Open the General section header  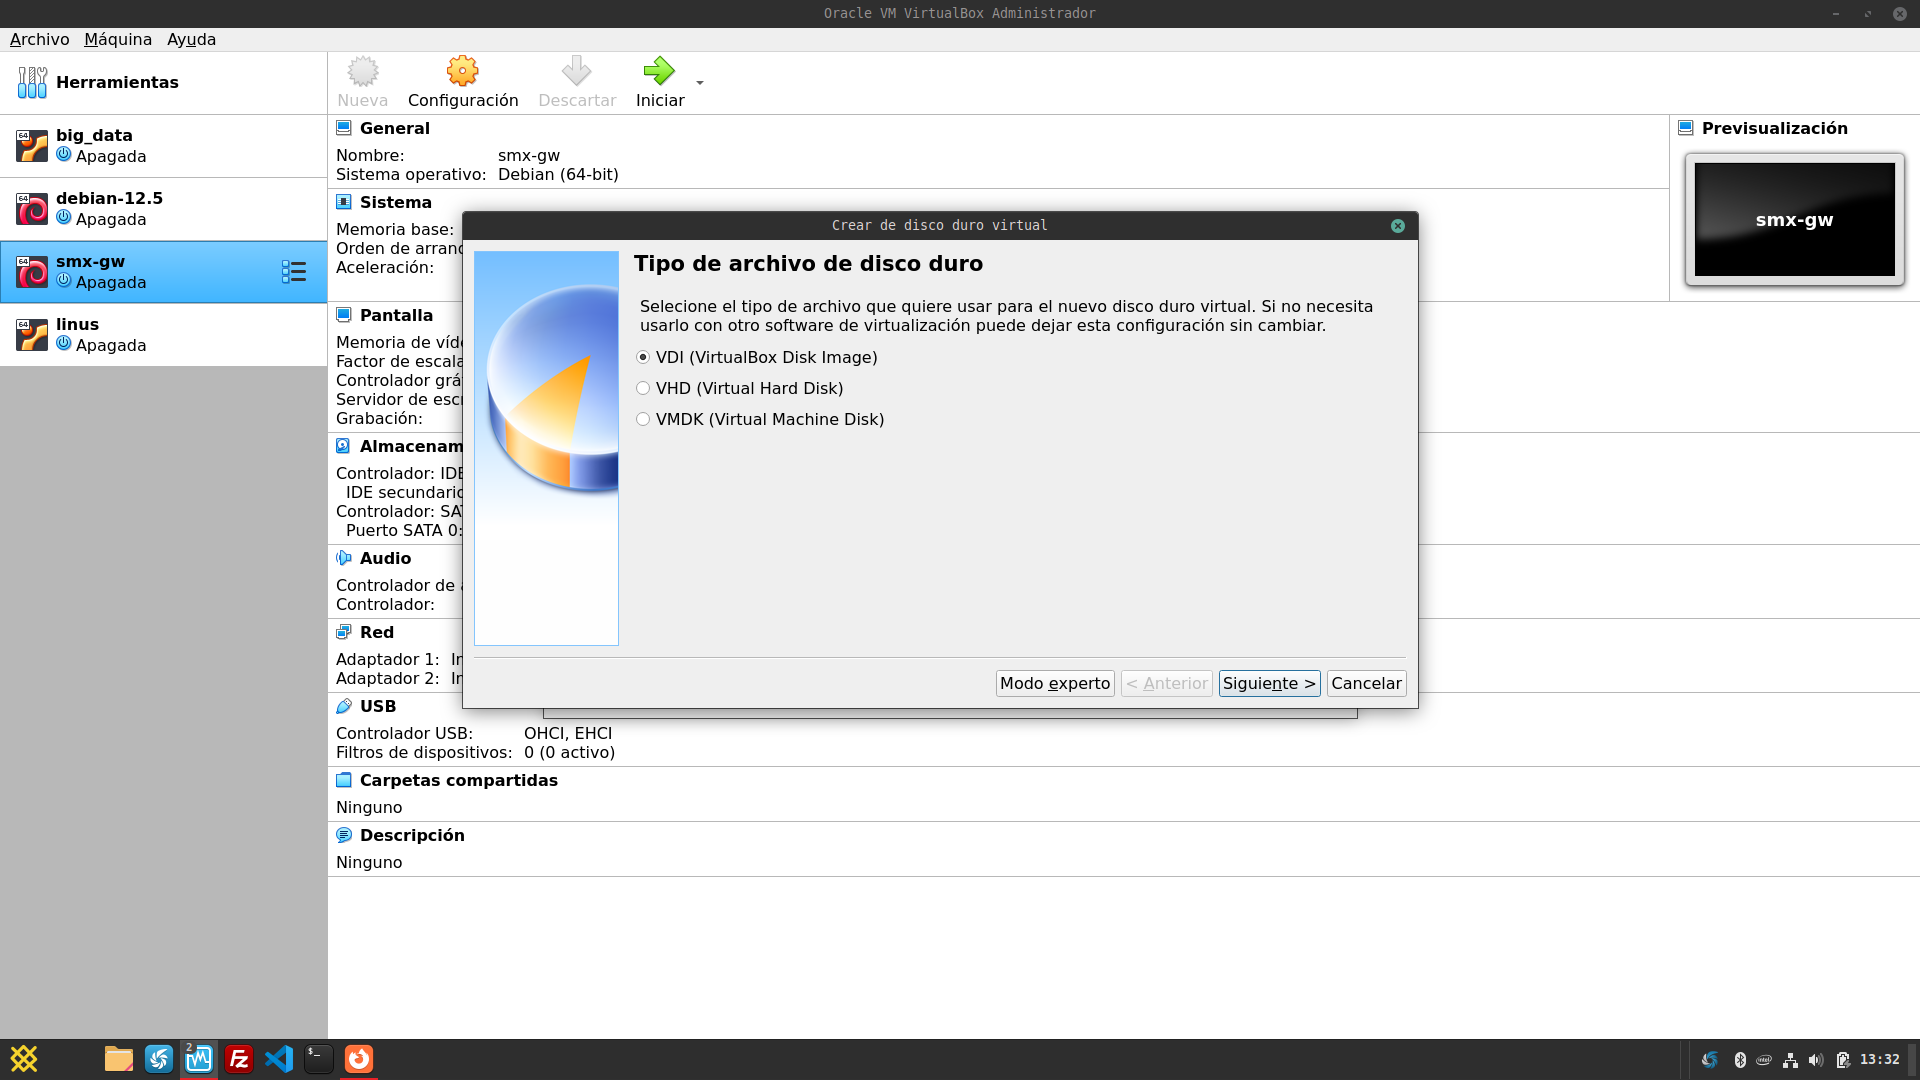click(395, 129)
